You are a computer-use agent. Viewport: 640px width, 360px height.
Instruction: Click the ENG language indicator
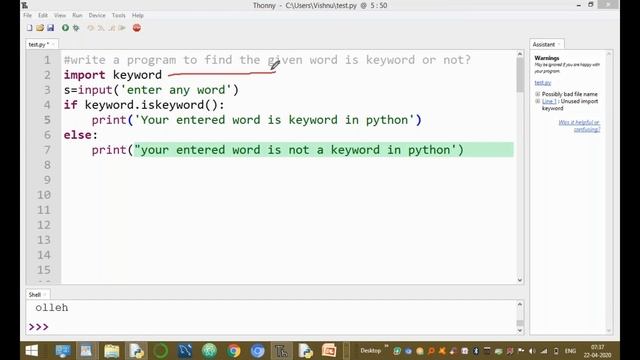point(570,351)
